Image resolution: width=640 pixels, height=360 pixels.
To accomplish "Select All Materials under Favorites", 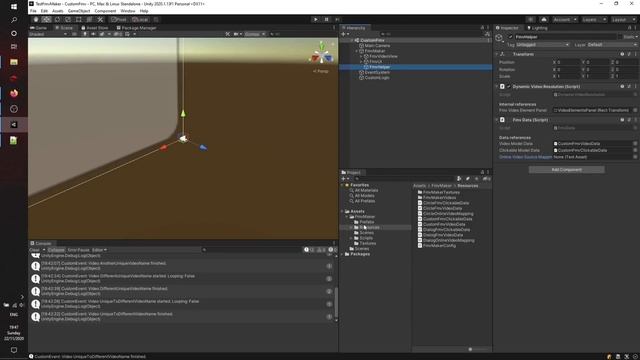I will pos(364,190).
